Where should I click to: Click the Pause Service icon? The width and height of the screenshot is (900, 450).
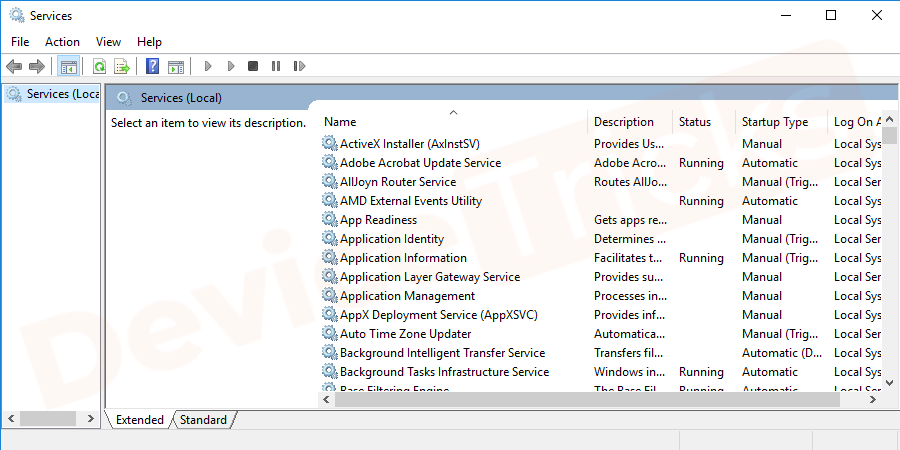click(276, 67)
